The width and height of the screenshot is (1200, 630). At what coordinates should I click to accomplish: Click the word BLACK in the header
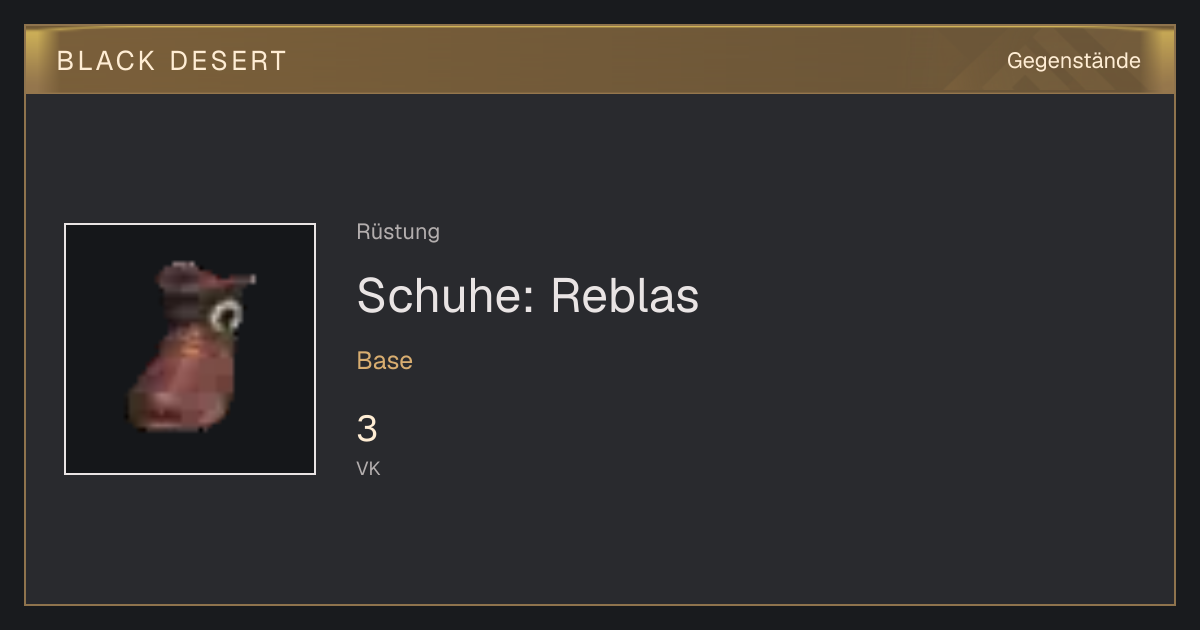click(x=106, y=61)
